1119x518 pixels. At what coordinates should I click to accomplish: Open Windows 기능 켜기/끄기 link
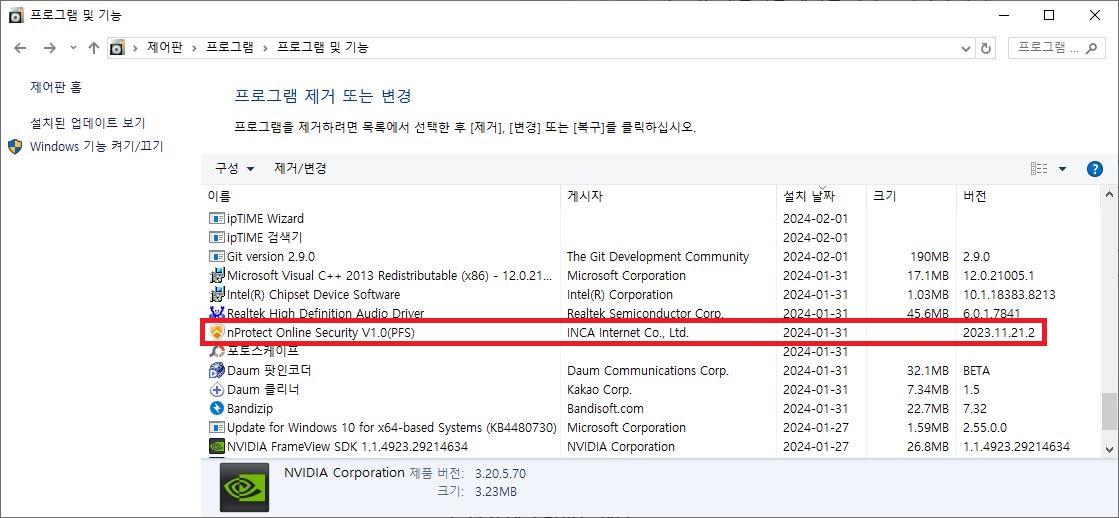96,146
